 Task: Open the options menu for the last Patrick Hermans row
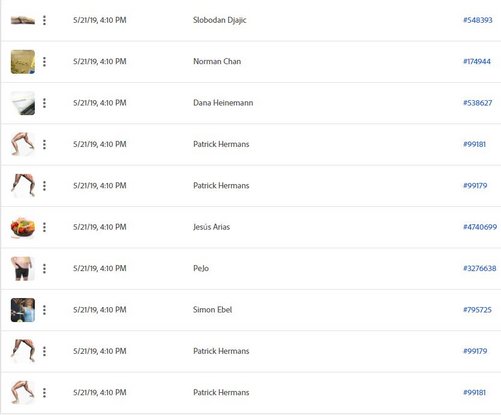(x=44, y=393)
